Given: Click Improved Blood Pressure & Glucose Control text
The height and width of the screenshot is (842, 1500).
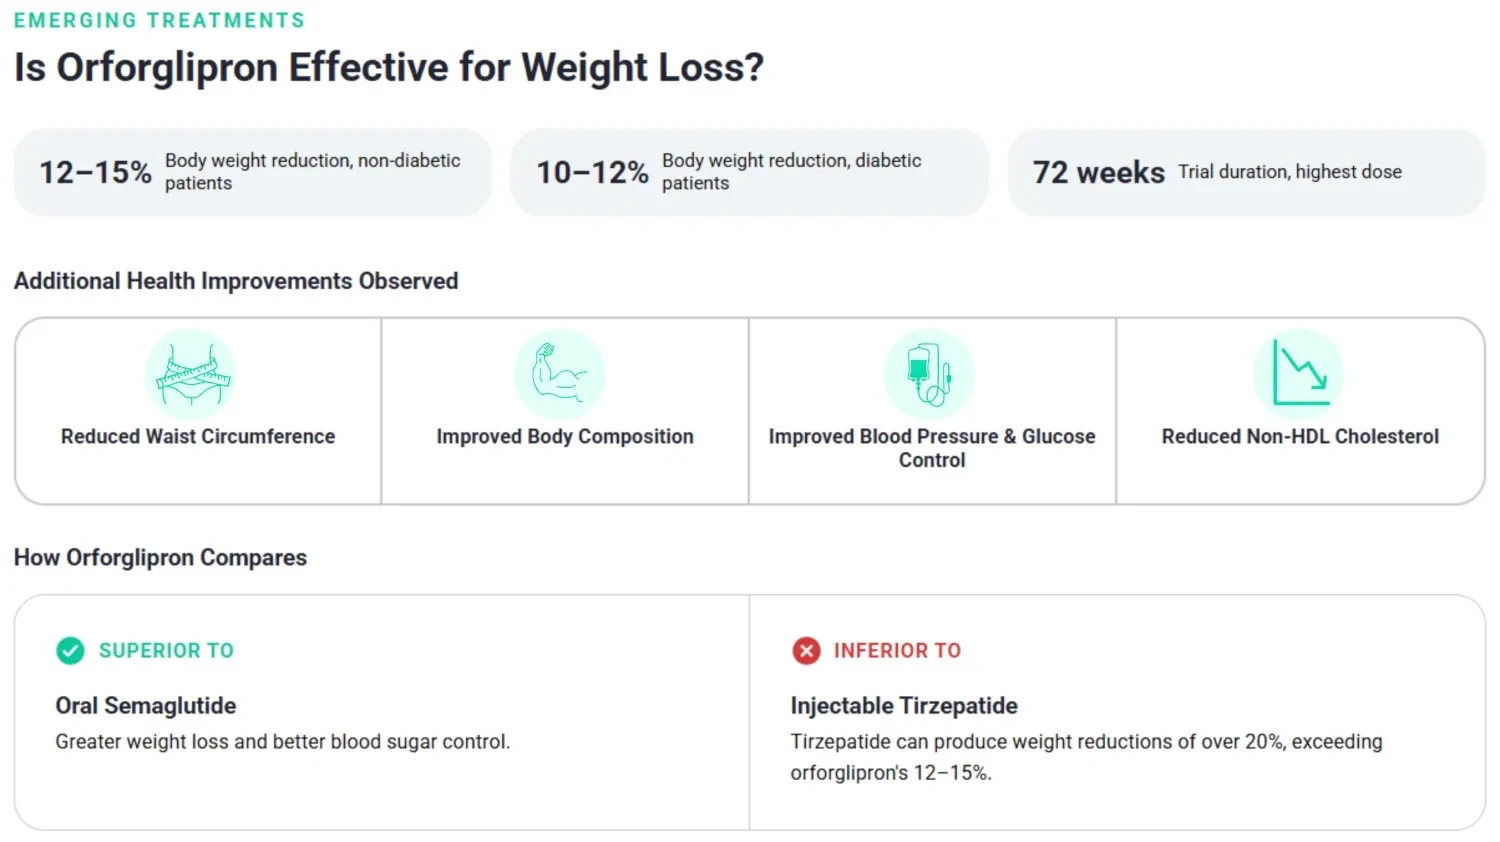Looking at the screenshot, I should [932, 448].
